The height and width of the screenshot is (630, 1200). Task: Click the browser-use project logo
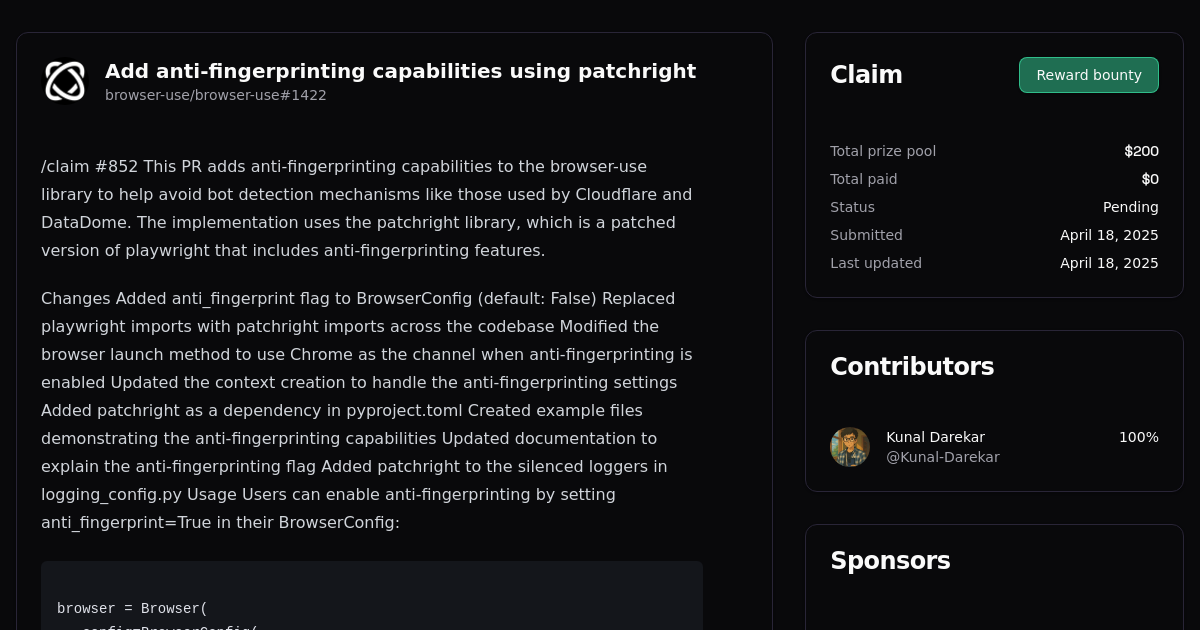coord(65,81)
